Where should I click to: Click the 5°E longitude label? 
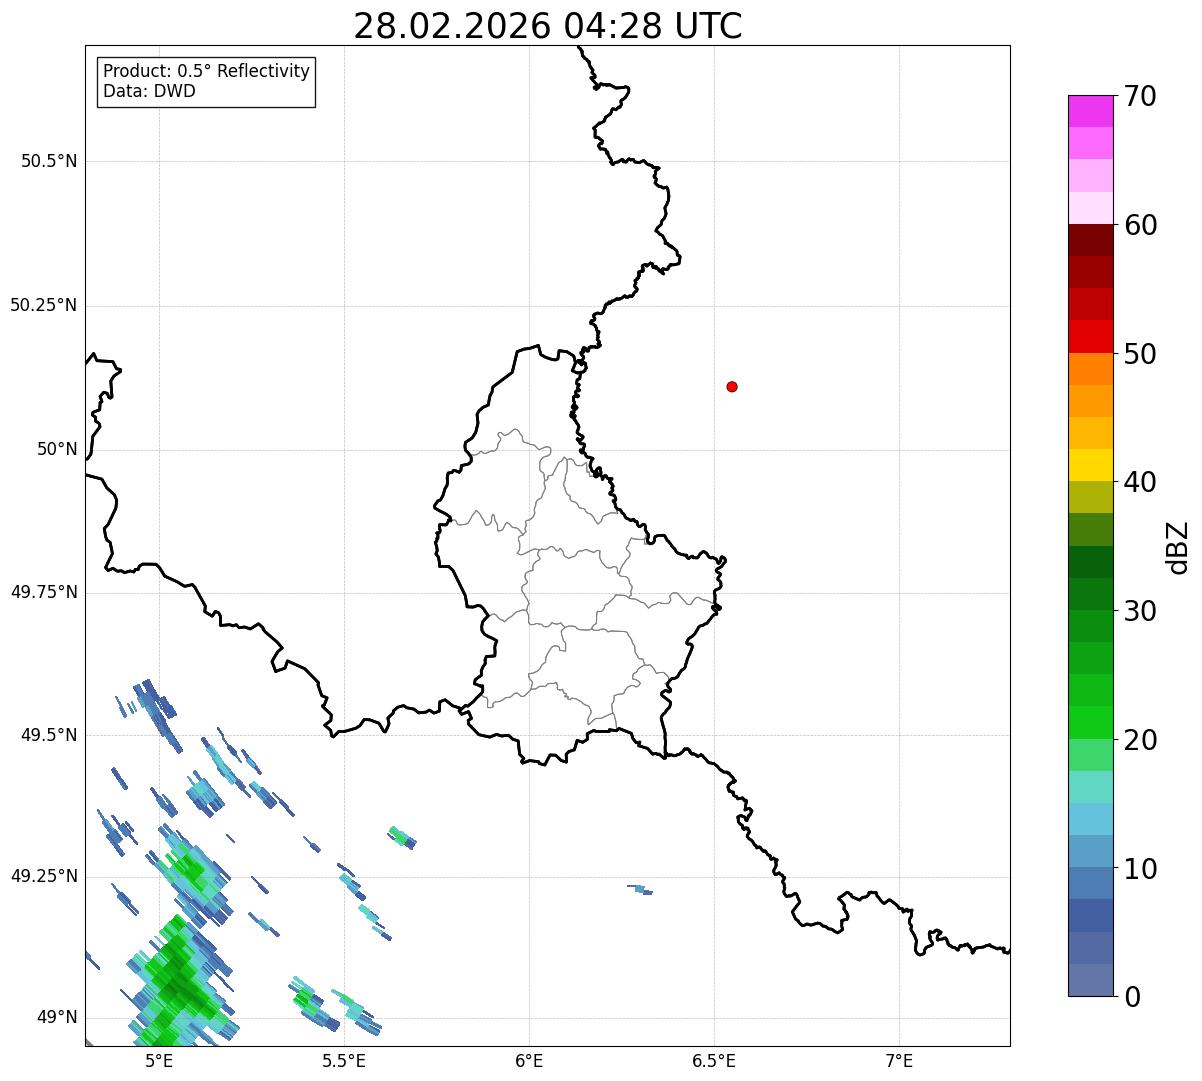click(x=159, y=1061)
